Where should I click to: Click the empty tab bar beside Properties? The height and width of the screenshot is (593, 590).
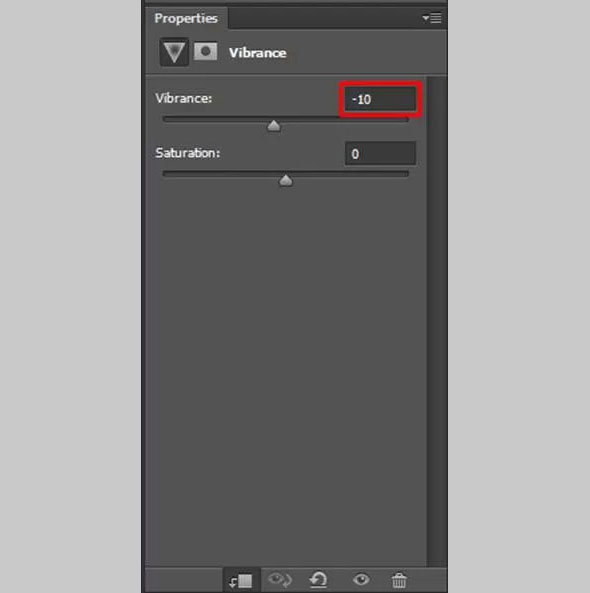[323, 18]
